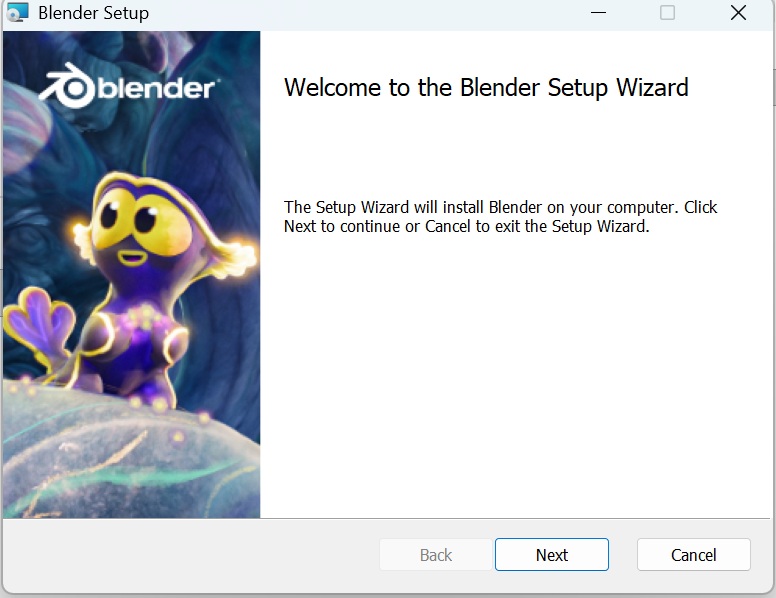Viewport: 776px width, 598px height.
Task: Click the Next button to continue
Action: coord(551,554)
